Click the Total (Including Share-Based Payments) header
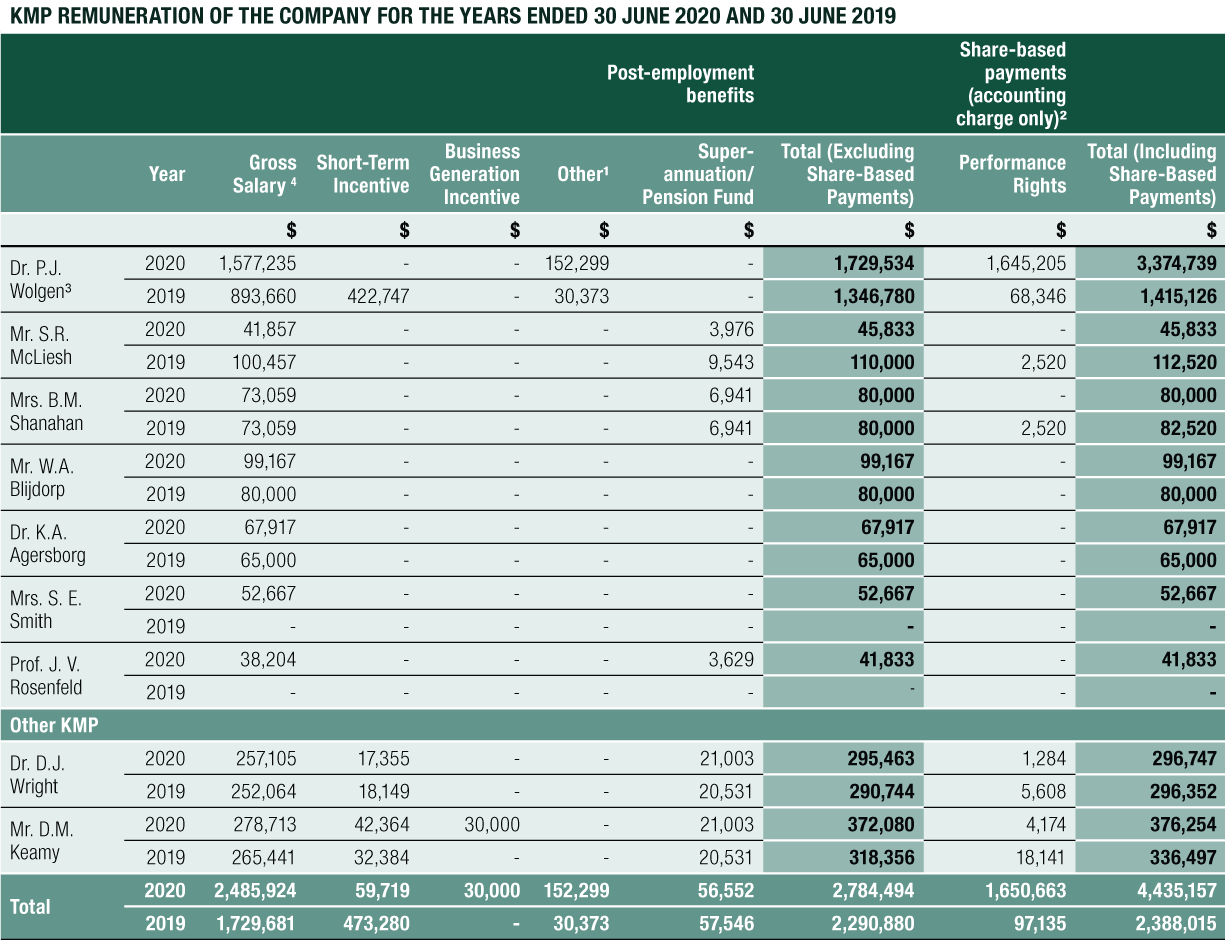Screen dimensions: 1225x940 [1151, 174]
